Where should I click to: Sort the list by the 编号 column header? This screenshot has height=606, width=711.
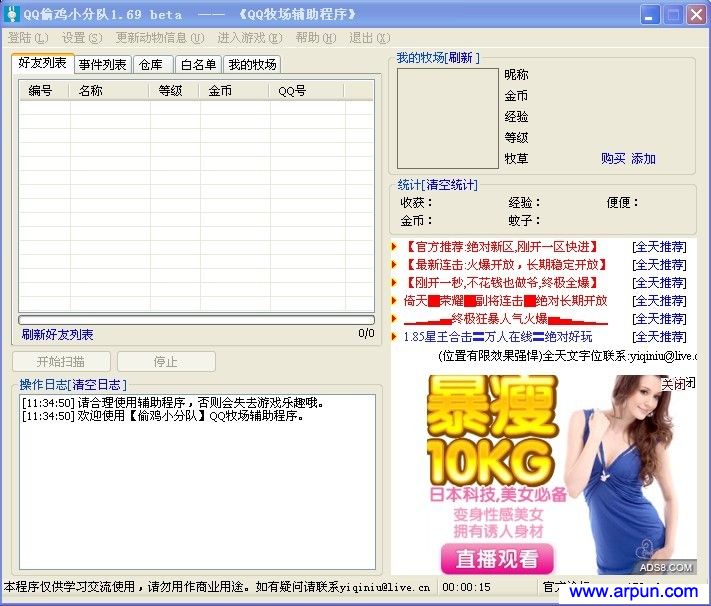44,91
